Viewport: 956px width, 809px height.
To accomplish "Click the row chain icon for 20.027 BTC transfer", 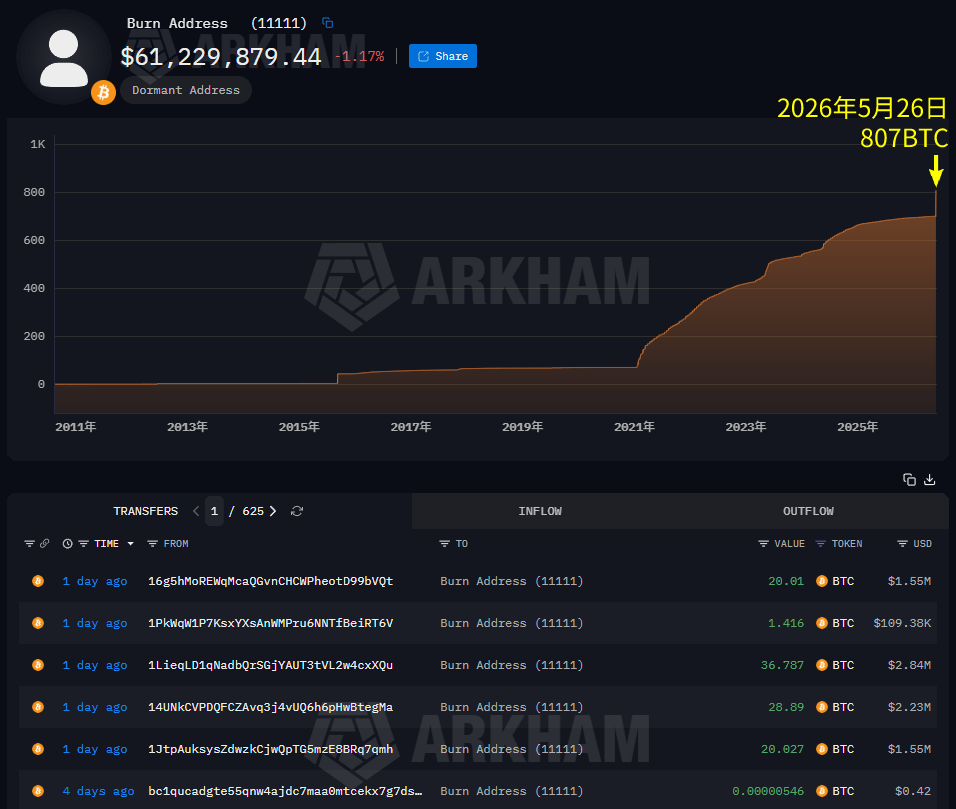I will click(x=38, y=749).
